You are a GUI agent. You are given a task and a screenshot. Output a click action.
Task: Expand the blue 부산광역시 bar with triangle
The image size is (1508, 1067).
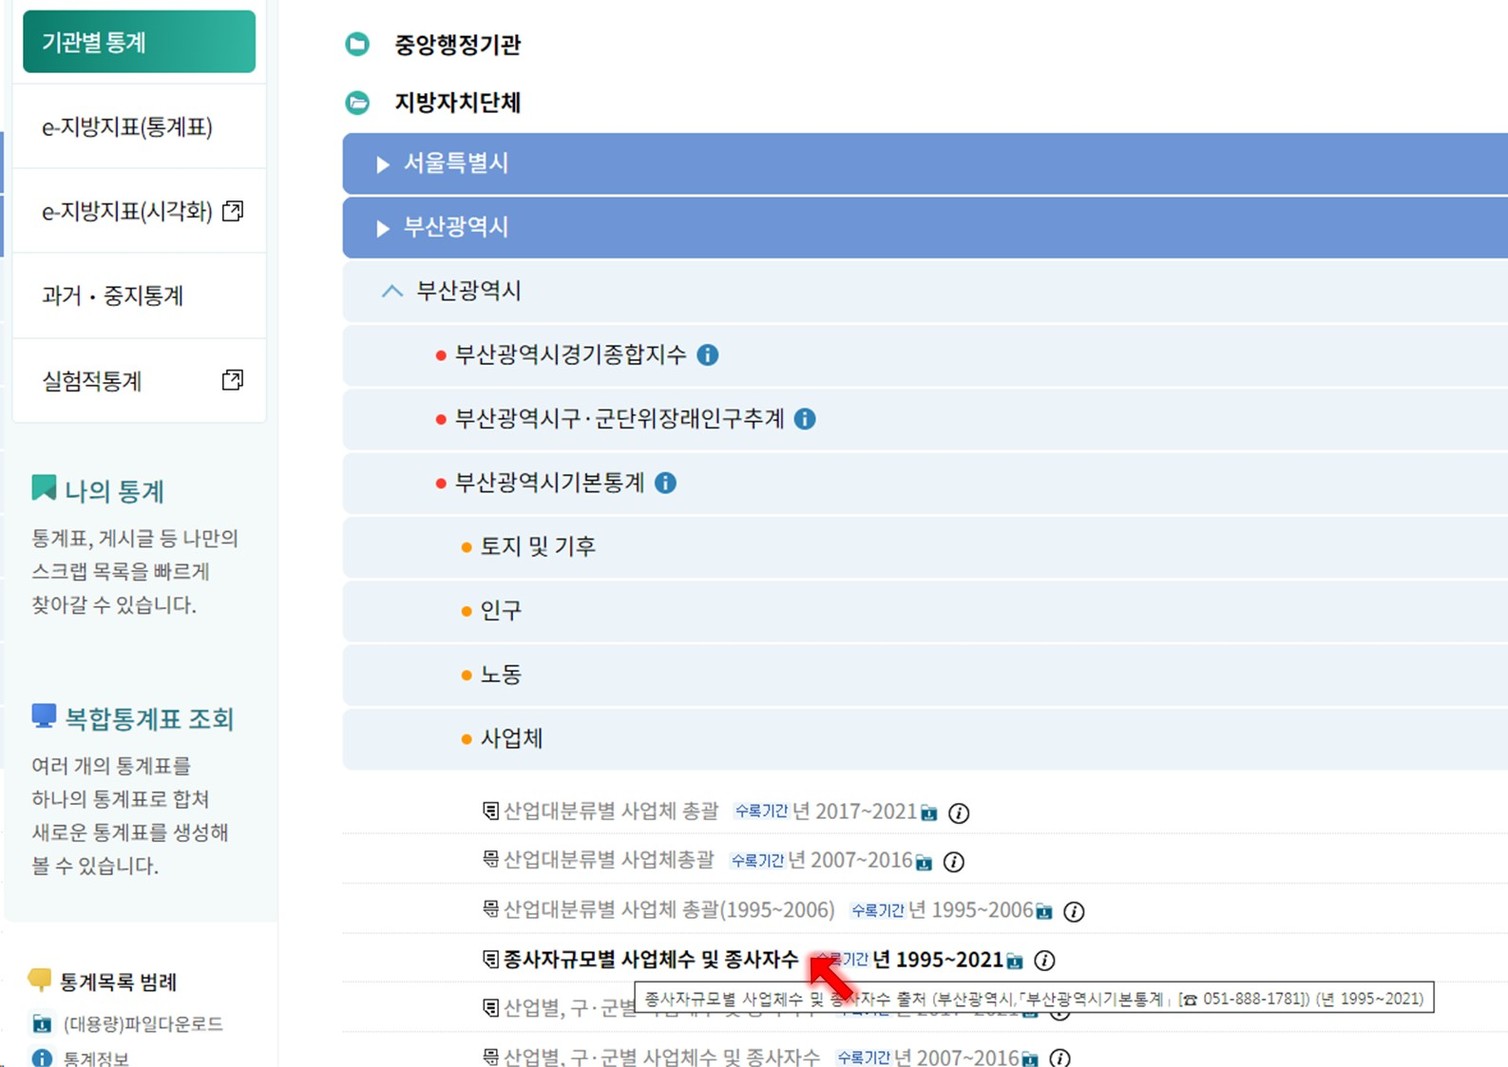(925, 227)
